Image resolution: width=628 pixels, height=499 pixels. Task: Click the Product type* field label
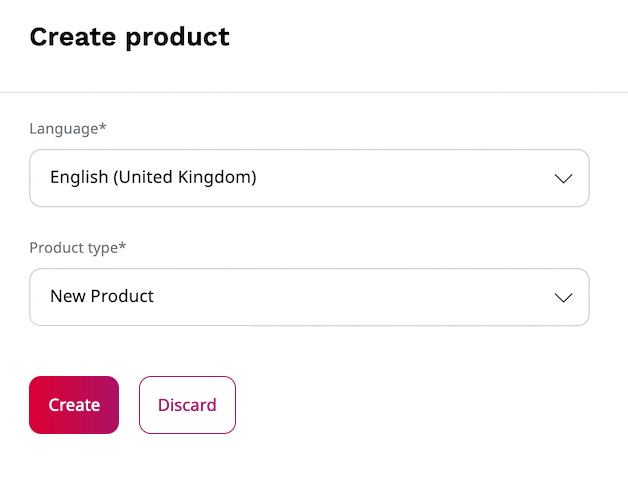(78, 248)
